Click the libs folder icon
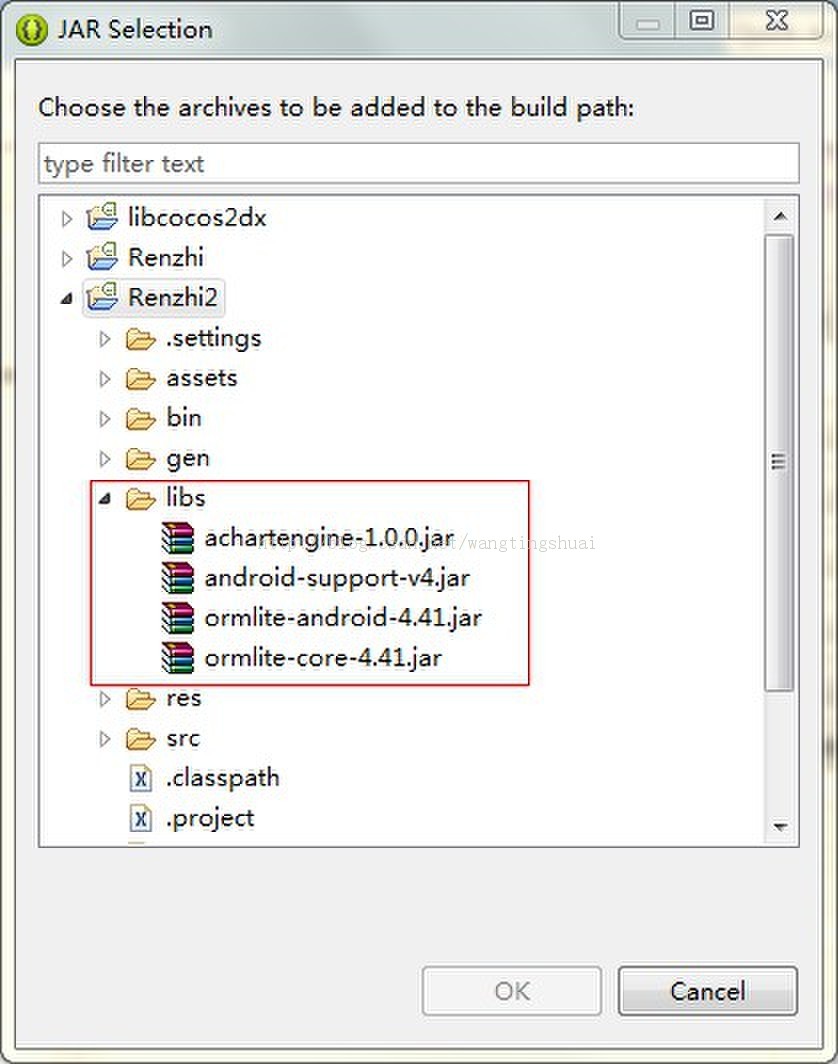The height and width of the screenshot is (1064, 838). pyautogui.click(x=140, y=498)
